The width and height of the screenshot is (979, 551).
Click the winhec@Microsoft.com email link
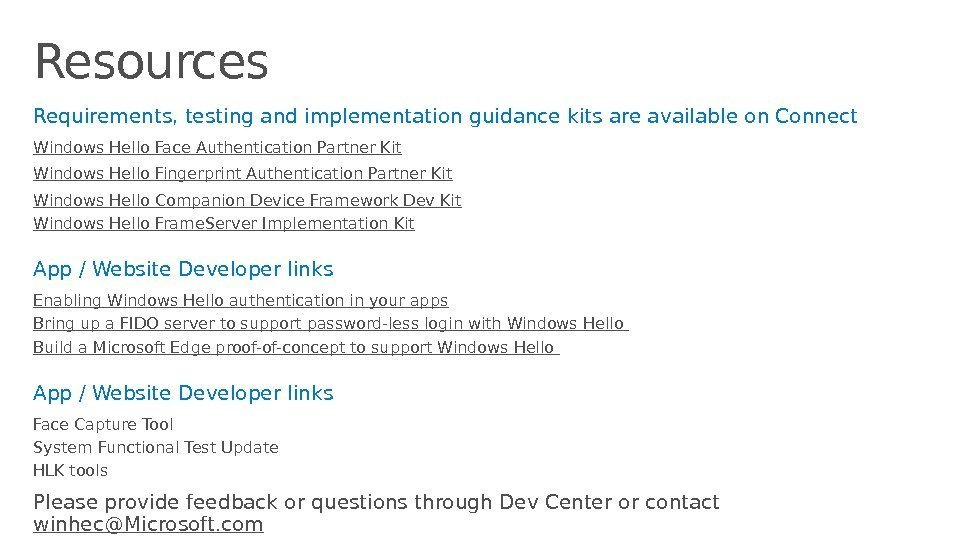pos(148,525)
